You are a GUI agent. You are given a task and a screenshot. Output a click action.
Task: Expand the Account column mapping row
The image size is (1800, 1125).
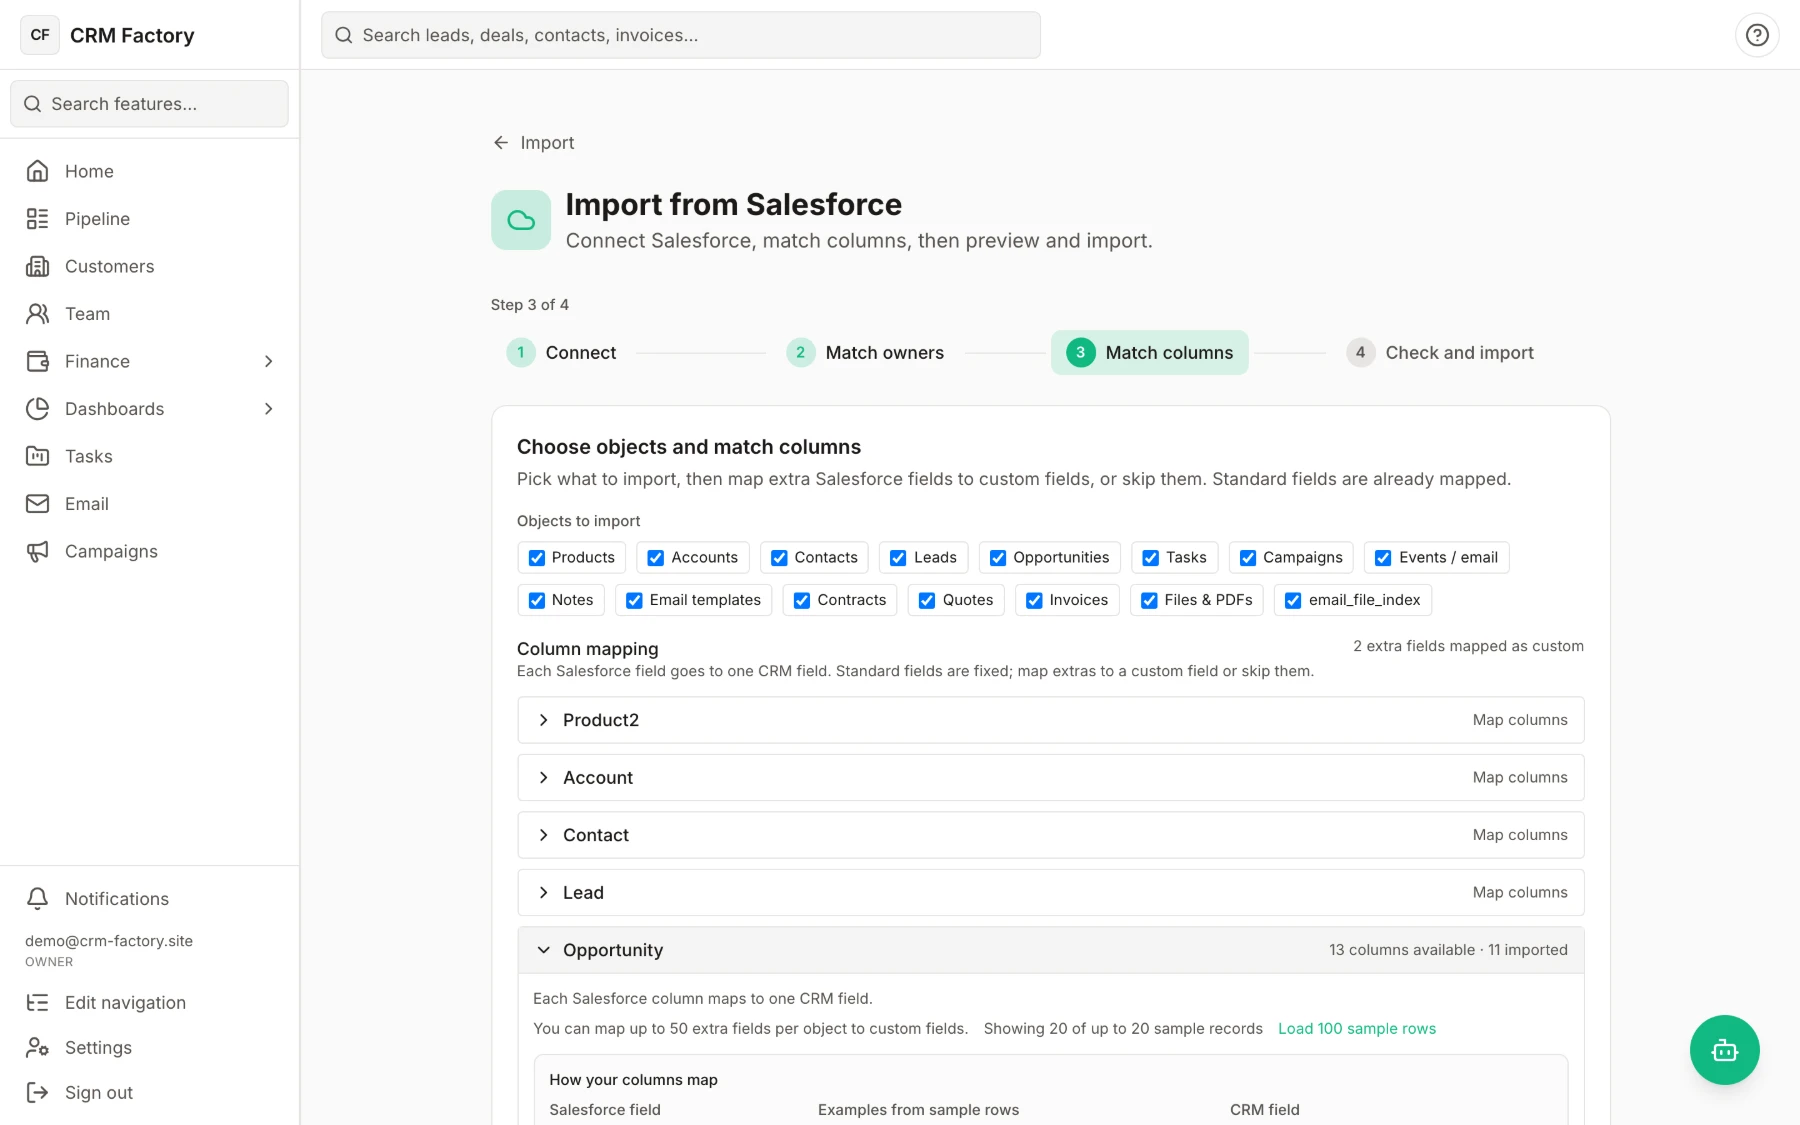point(1050,778)
